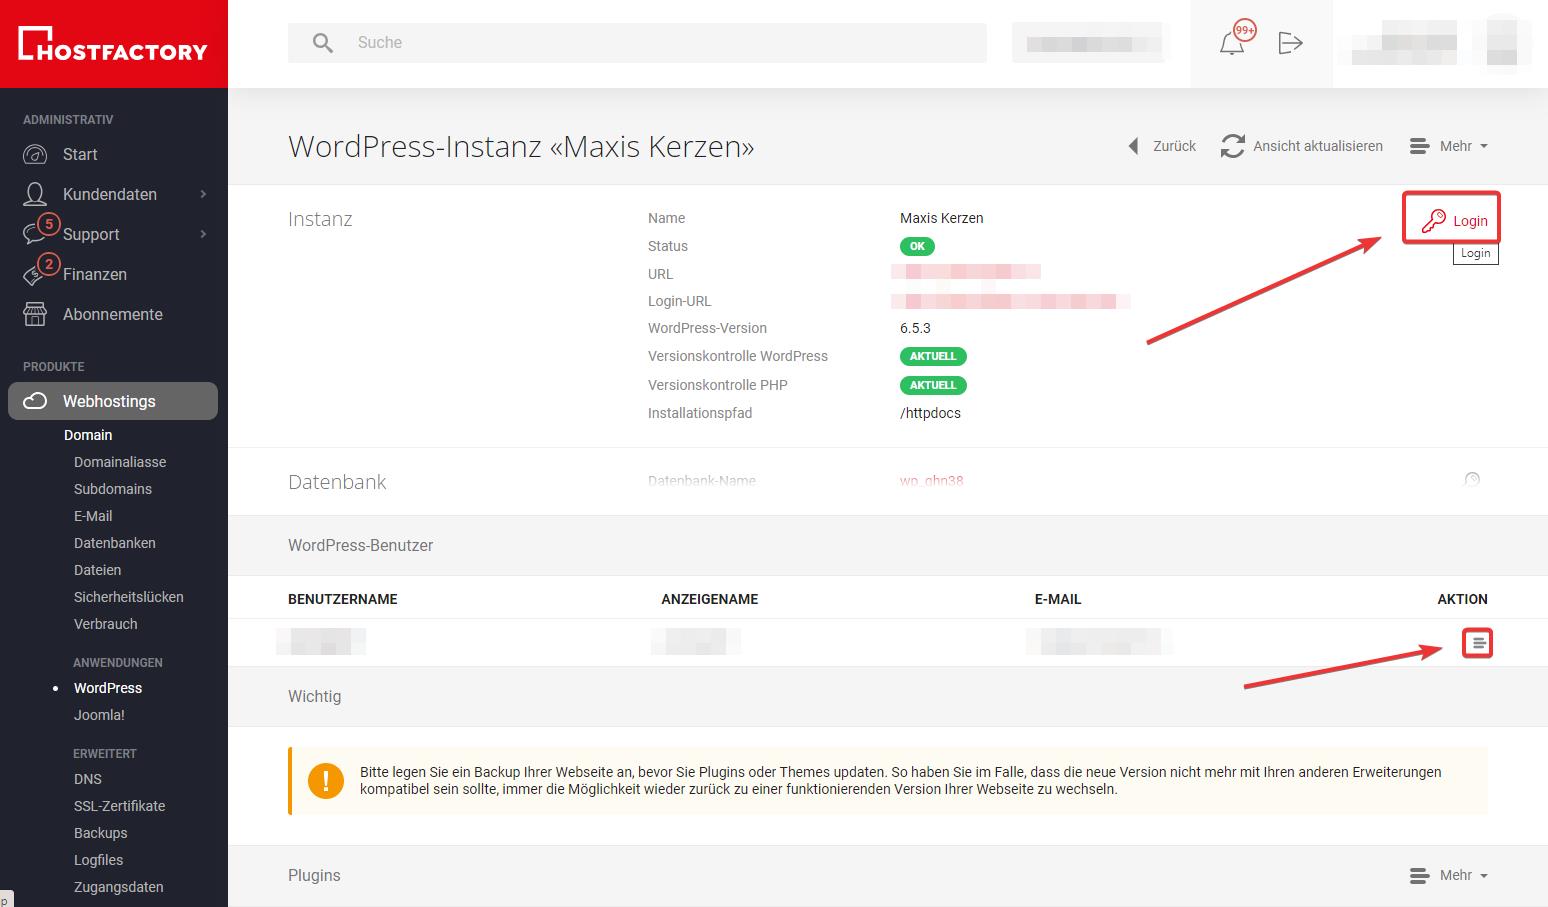Click the blurred account selector in top bar
This screenshot has width=1548, height=907.
pos(1088,43)
